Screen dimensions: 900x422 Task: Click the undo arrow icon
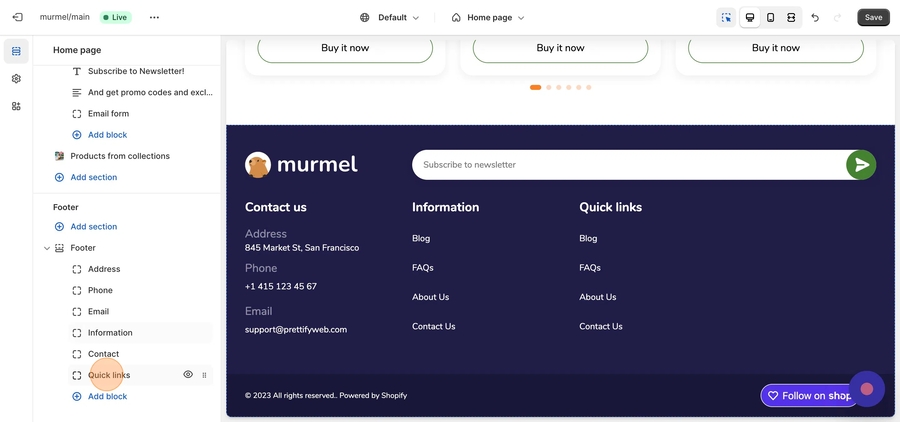pos(815,17)
